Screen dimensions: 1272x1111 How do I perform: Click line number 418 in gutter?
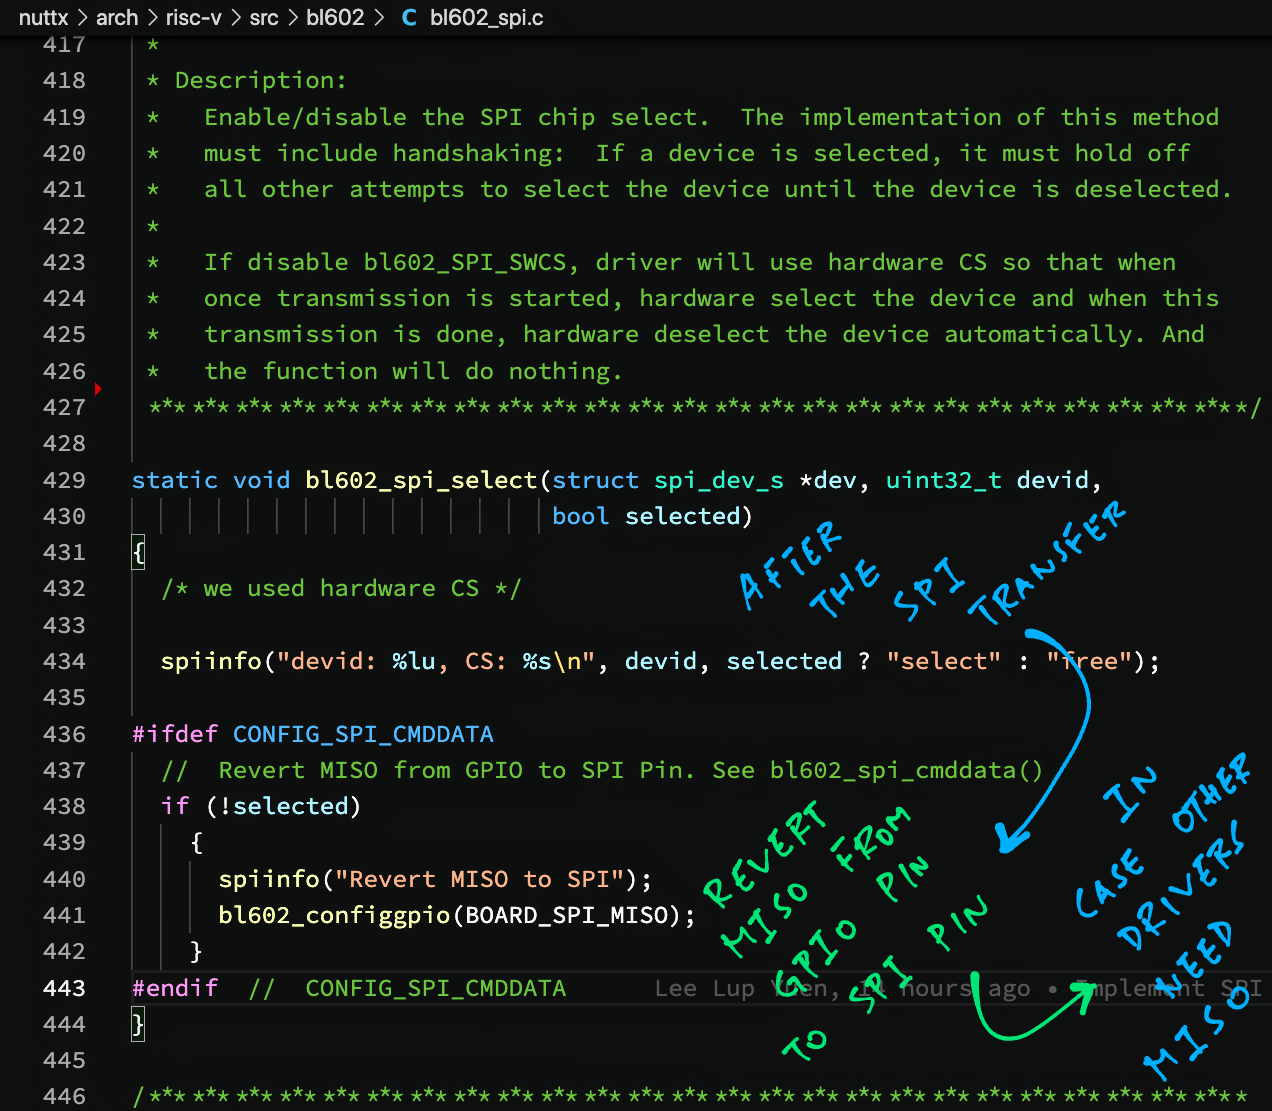pos(64,80)
